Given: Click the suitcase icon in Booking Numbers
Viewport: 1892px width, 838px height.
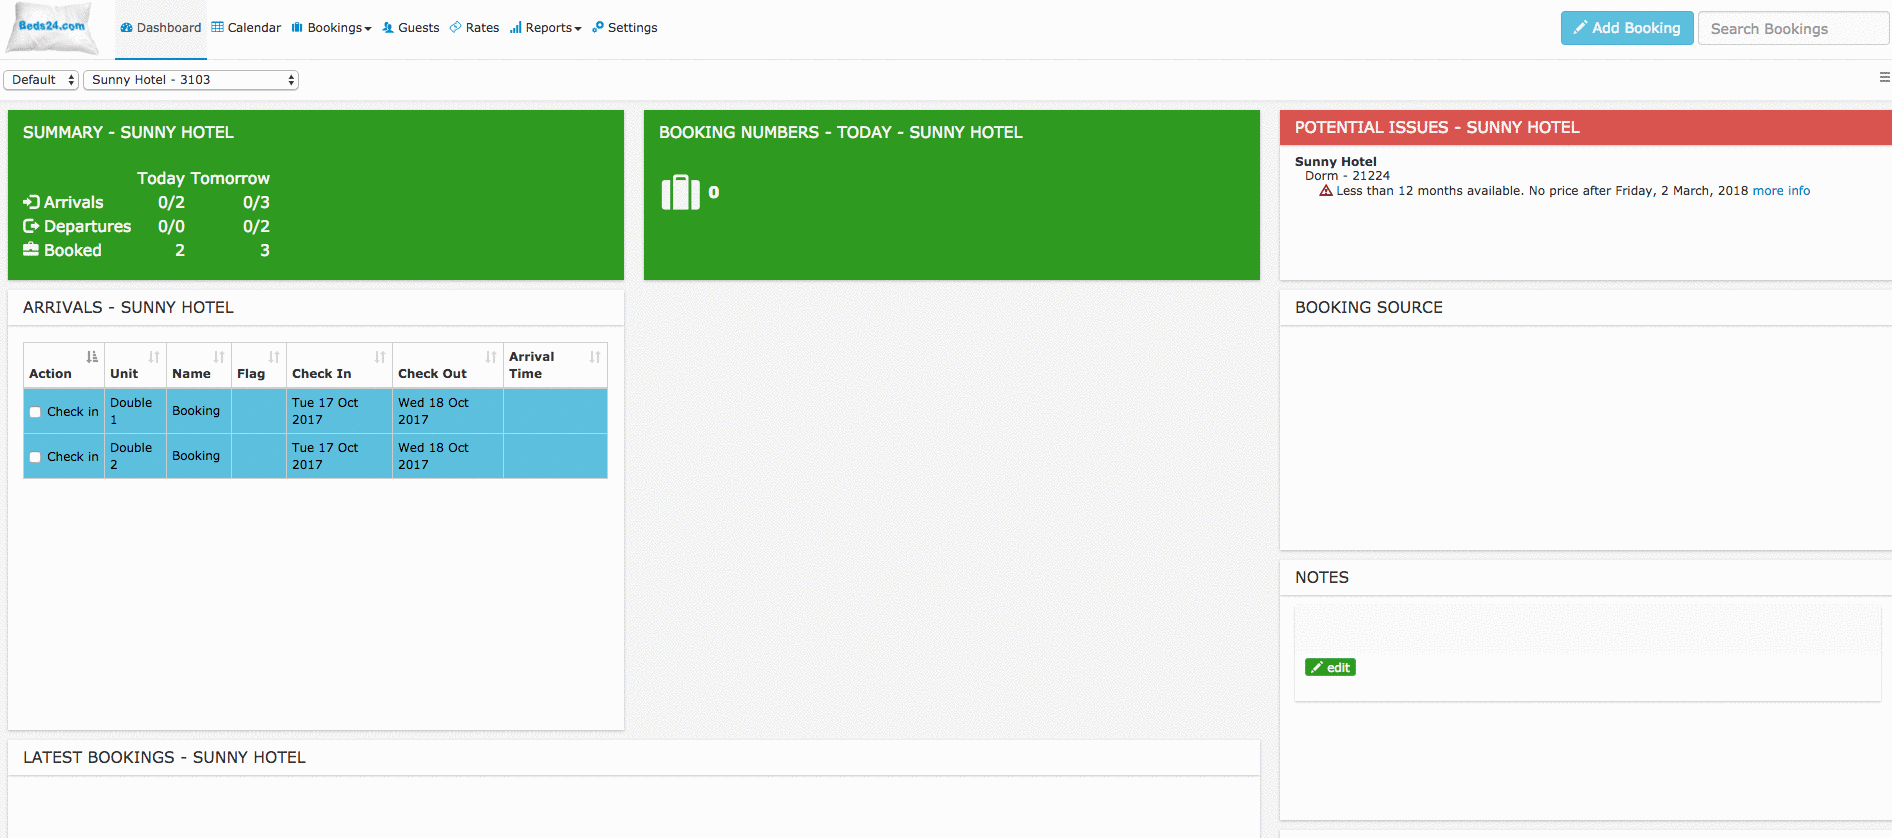Looking at the screenshot, I should tap(680, 192).
